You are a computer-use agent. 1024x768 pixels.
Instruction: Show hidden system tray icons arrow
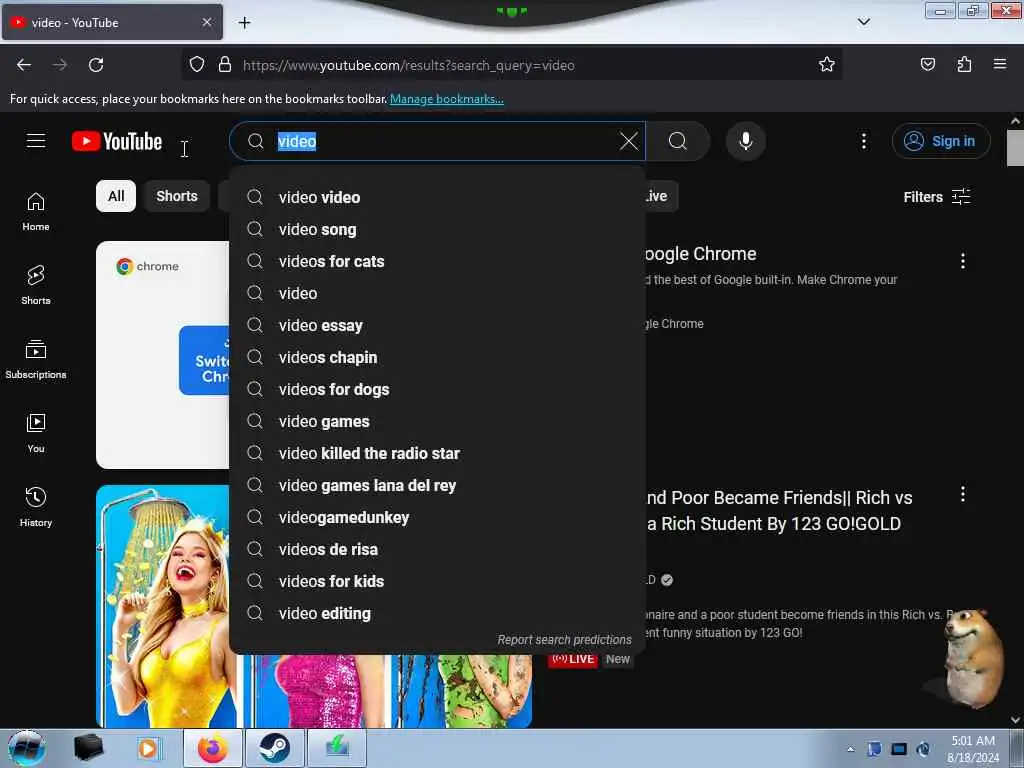[x=850, y=749]
